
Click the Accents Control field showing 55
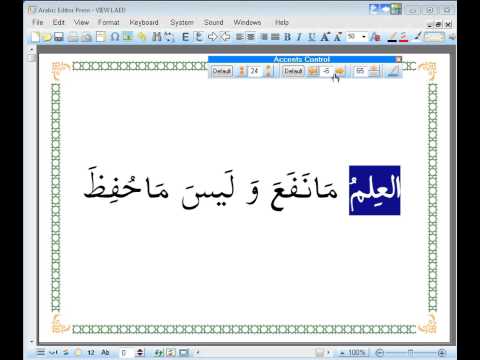[360, 71]
